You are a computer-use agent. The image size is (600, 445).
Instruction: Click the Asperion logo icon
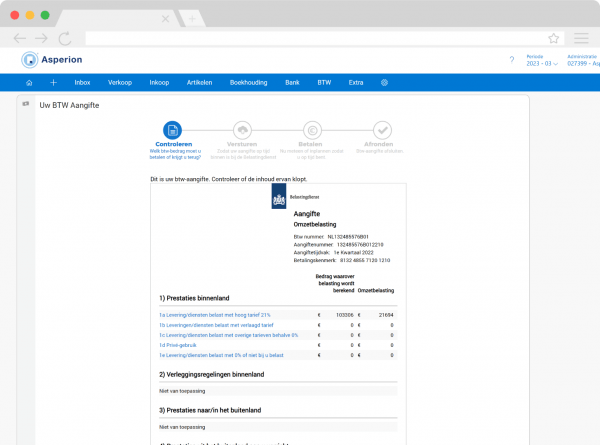pos(29,60)
